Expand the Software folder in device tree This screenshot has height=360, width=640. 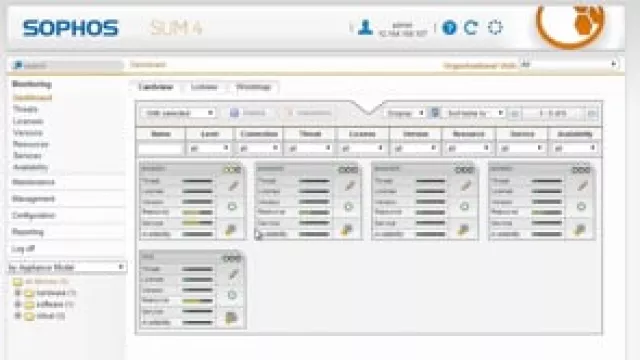[x=18, y=304]
